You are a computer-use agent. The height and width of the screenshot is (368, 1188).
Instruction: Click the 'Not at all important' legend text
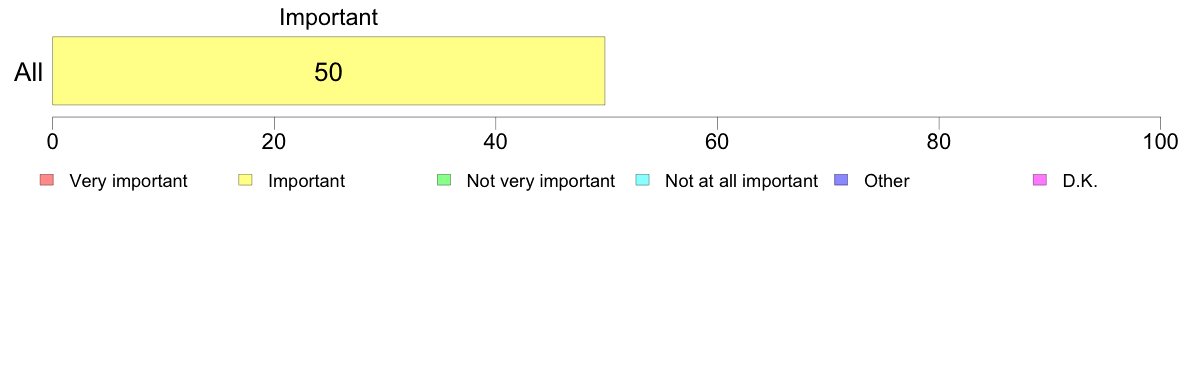pyautogui.click(x=741, y=181)
